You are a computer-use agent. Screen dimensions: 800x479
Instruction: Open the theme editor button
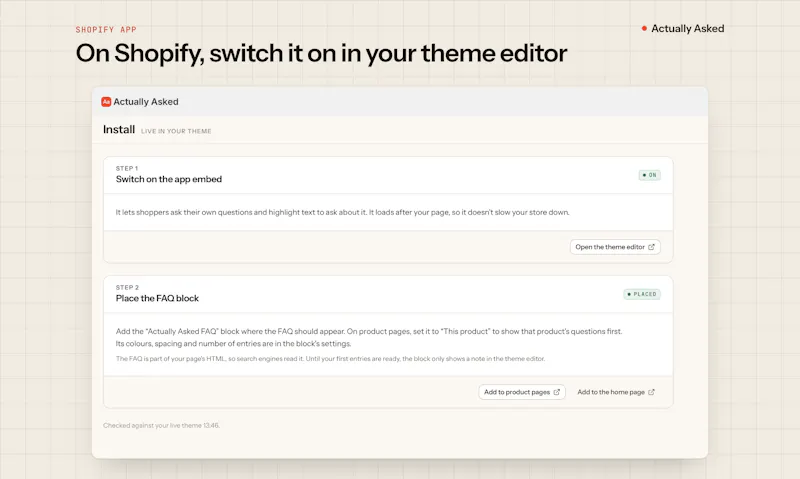click(x=615, y=247)
